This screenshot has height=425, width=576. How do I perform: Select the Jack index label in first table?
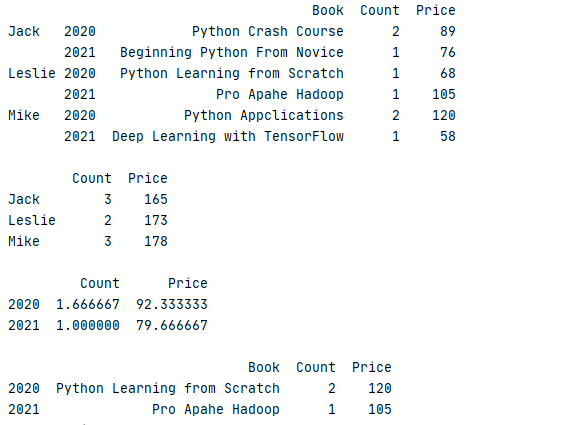pos(24,31)
